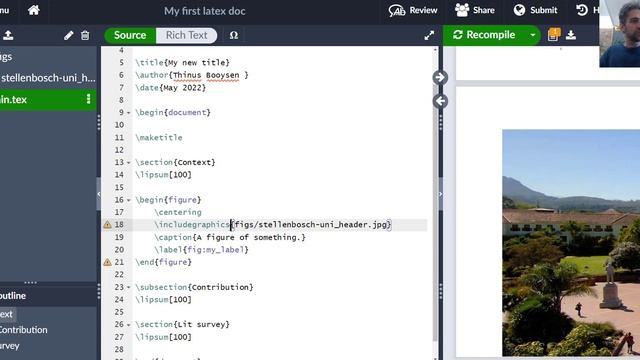Click the \includegraphics path on line 18
This screenshot has width=640, height=360.
pos(312,224)
